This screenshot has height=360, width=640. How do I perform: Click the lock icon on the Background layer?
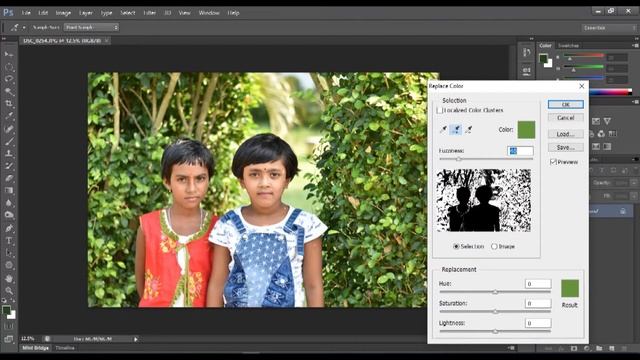pos(623,211)
